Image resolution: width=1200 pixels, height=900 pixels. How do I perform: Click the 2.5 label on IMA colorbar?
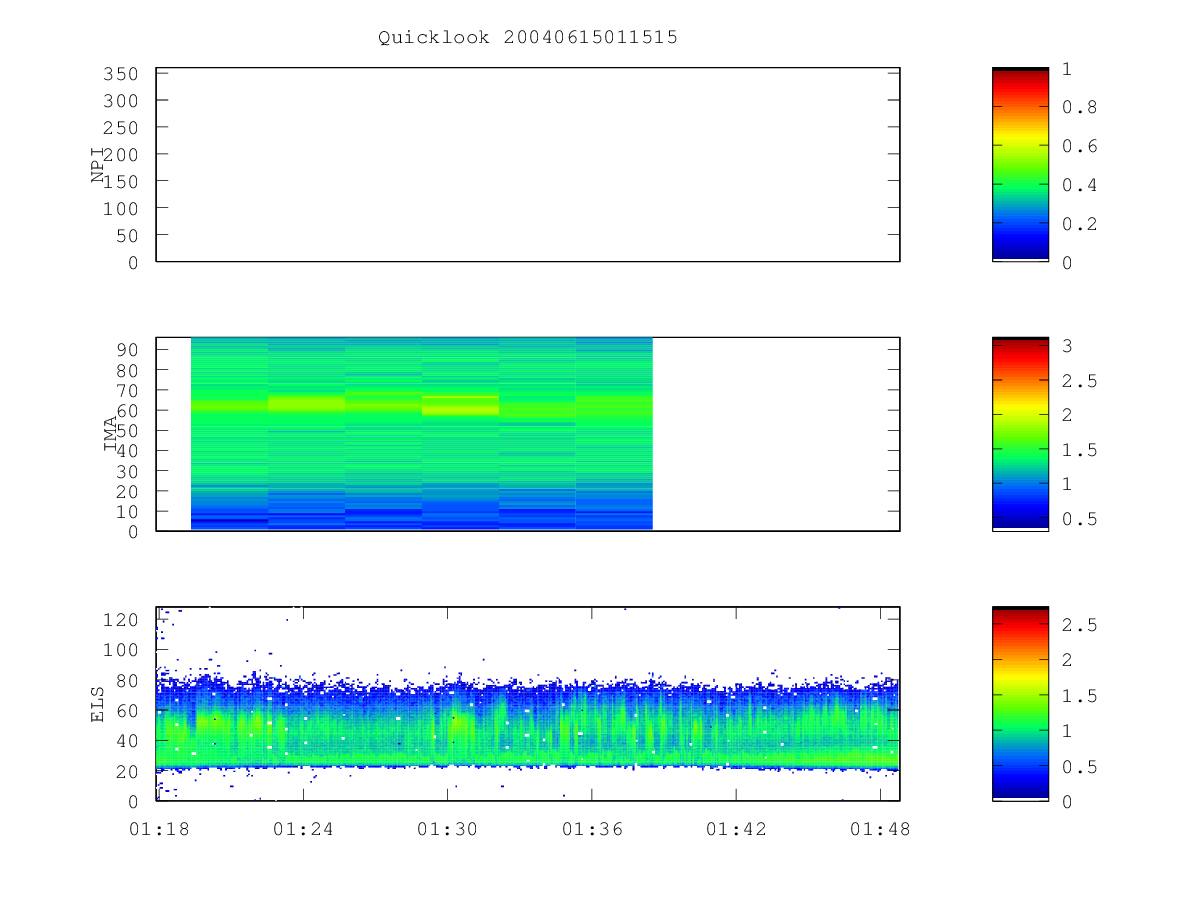pos(1079,381)
